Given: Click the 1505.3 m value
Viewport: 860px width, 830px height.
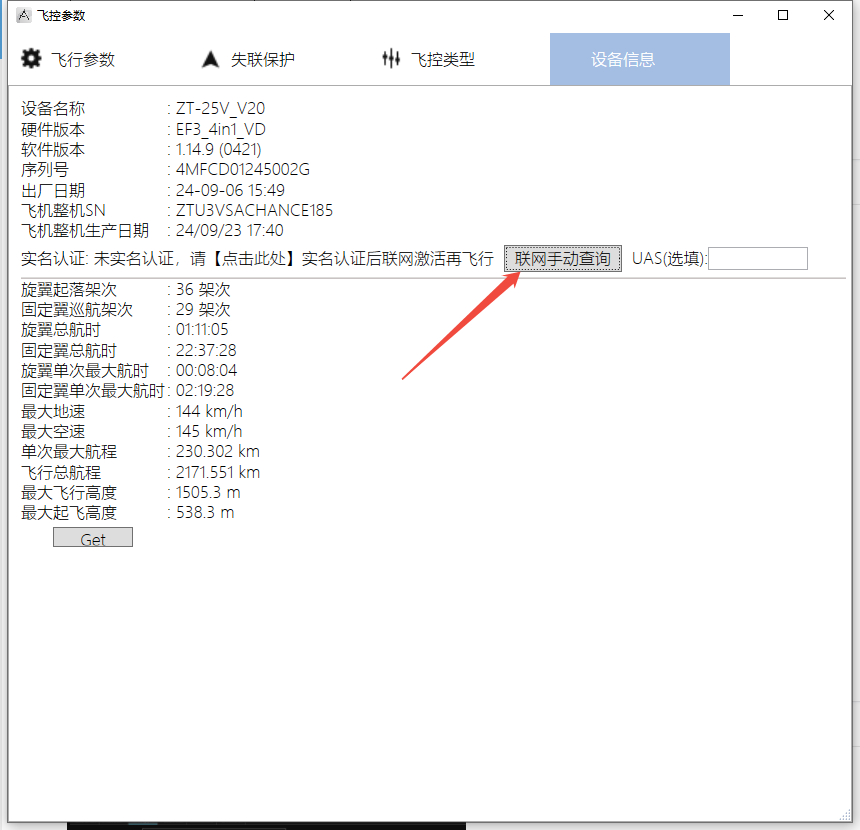Looking at the screenshot, I should [208, 493].
